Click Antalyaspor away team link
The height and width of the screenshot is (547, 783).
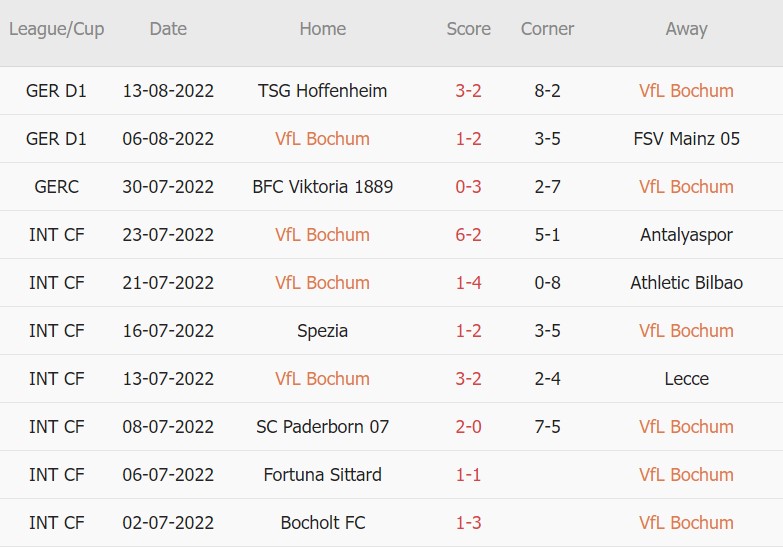[686, 235]
